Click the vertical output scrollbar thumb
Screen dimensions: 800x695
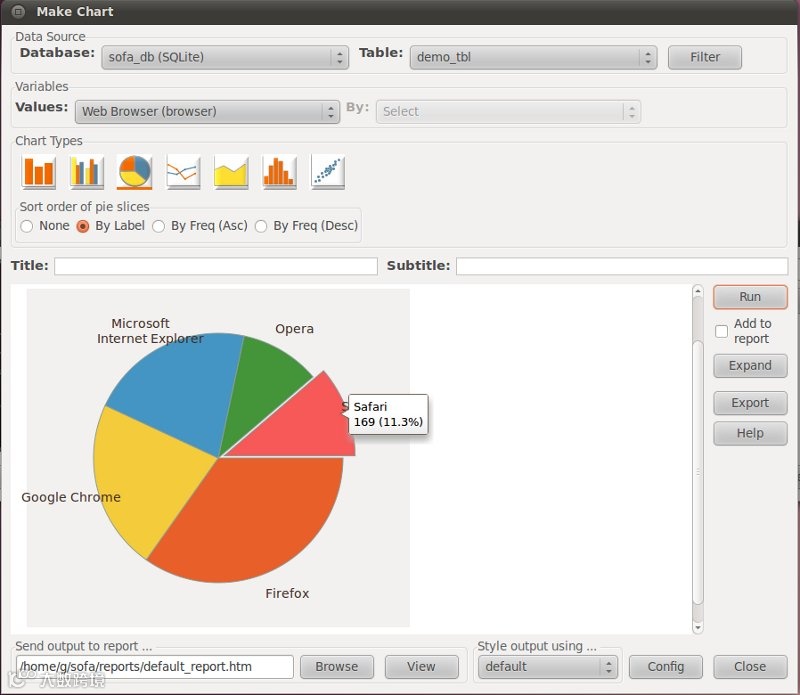697,472
